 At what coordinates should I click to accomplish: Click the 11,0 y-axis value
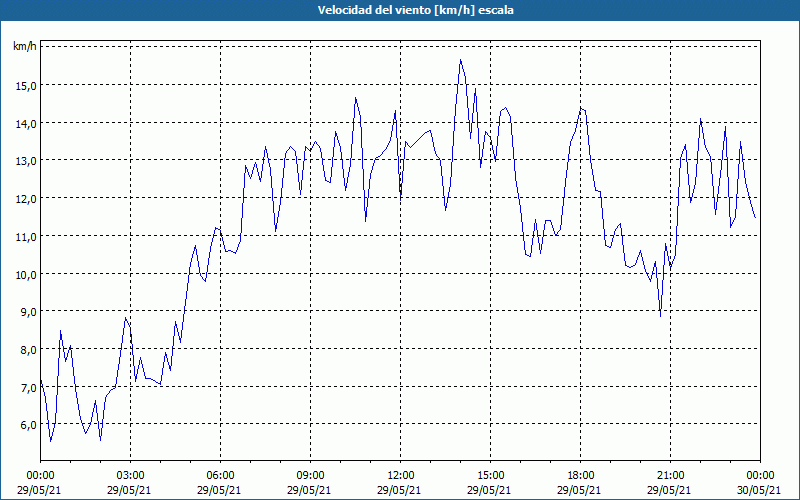pyautogui.click(x=26, y=236)
